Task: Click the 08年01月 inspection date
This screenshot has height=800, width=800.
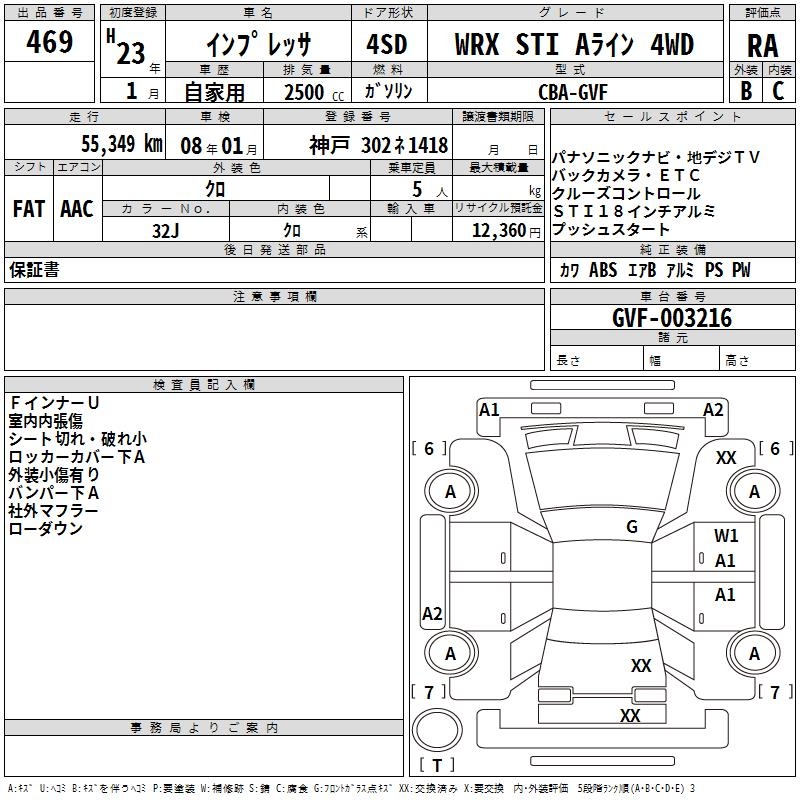Action: [219, 146]
